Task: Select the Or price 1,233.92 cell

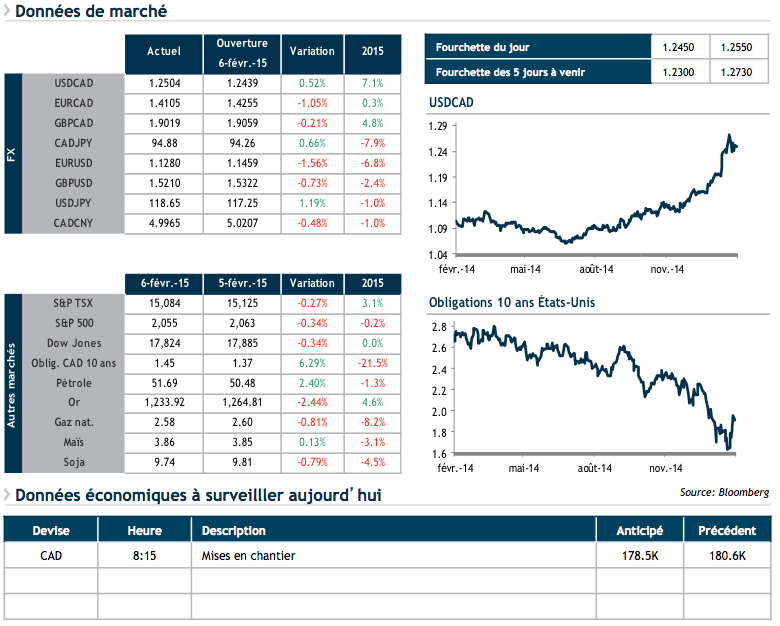Action: point(163,403)
